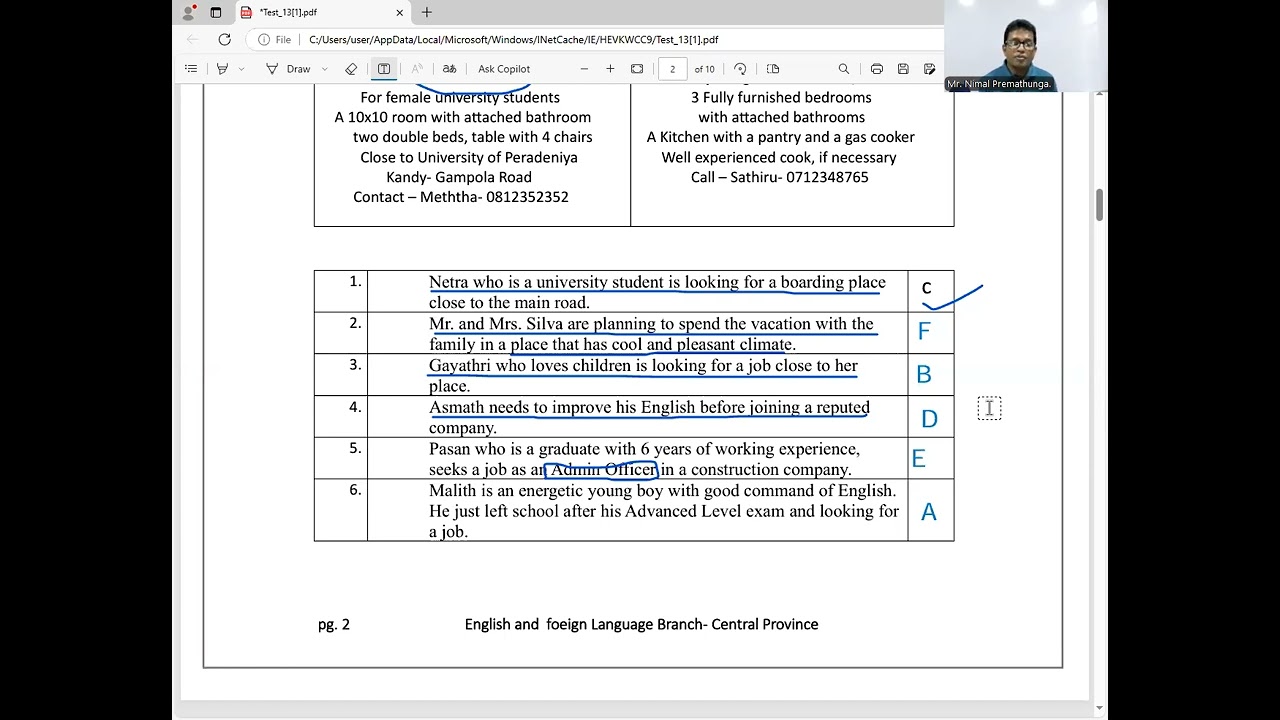This screenshot has height=720, width=1280.
Task: Select the Draw tool
Action: point(288,69)
